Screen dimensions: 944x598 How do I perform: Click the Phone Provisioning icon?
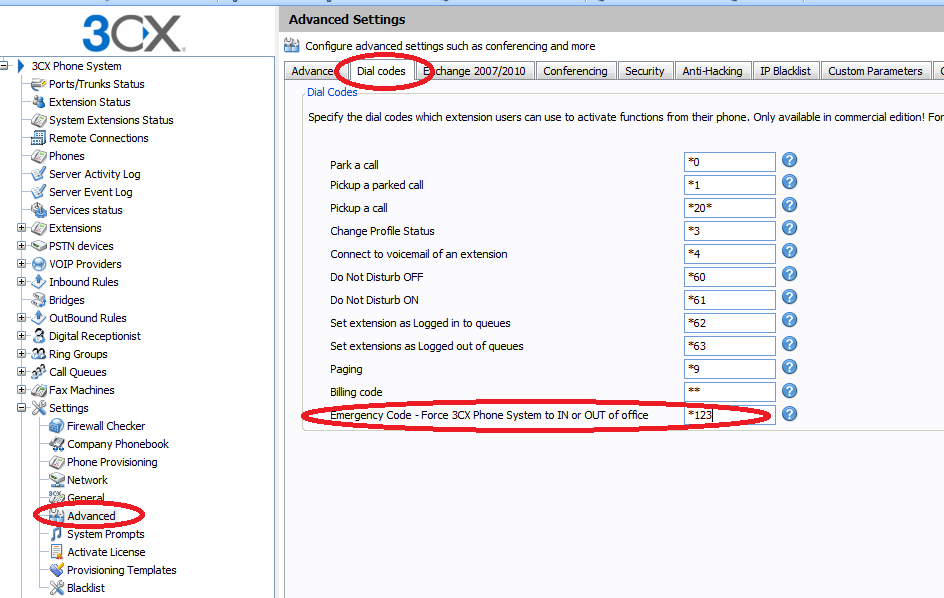click(x=57, y=462)
